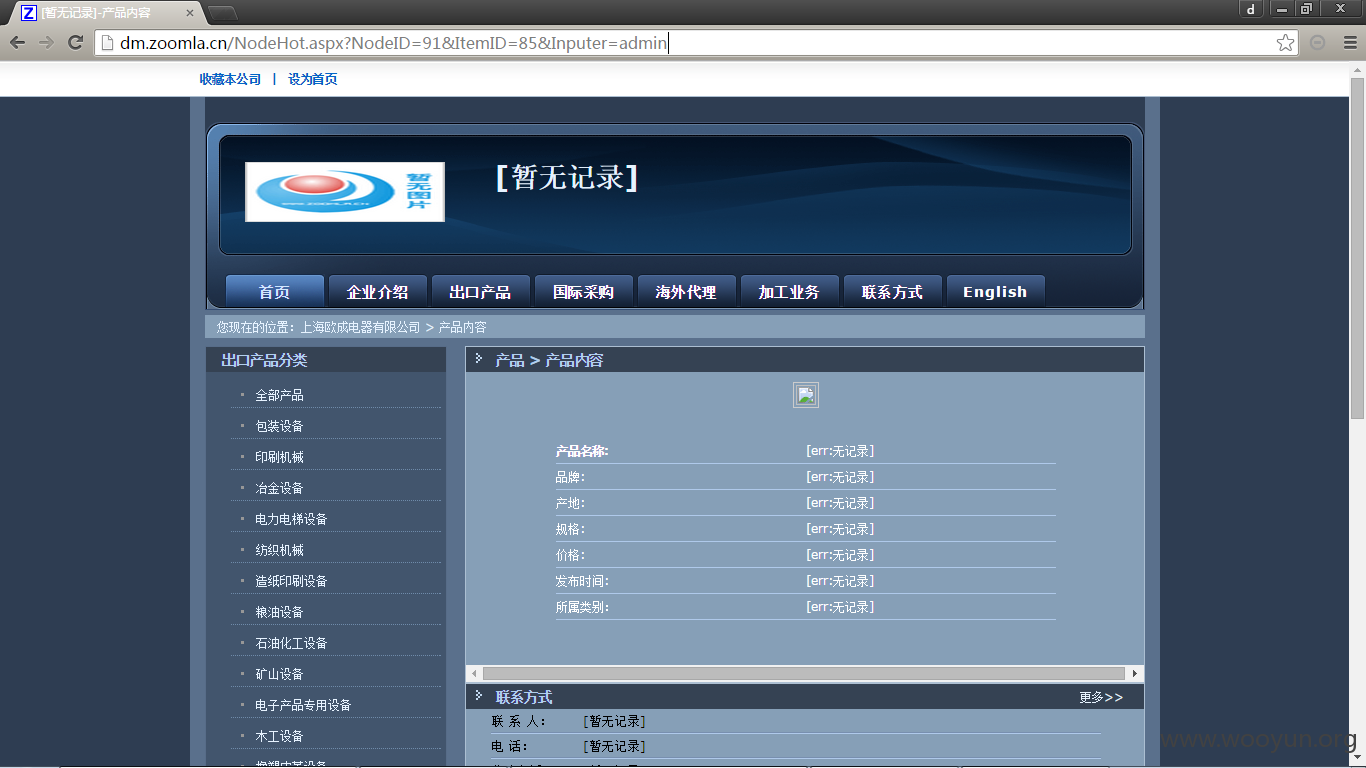Open the 企业介绍 navigation tab
This screenshot has height=768, width=1366.
click(x=377, y=292)
